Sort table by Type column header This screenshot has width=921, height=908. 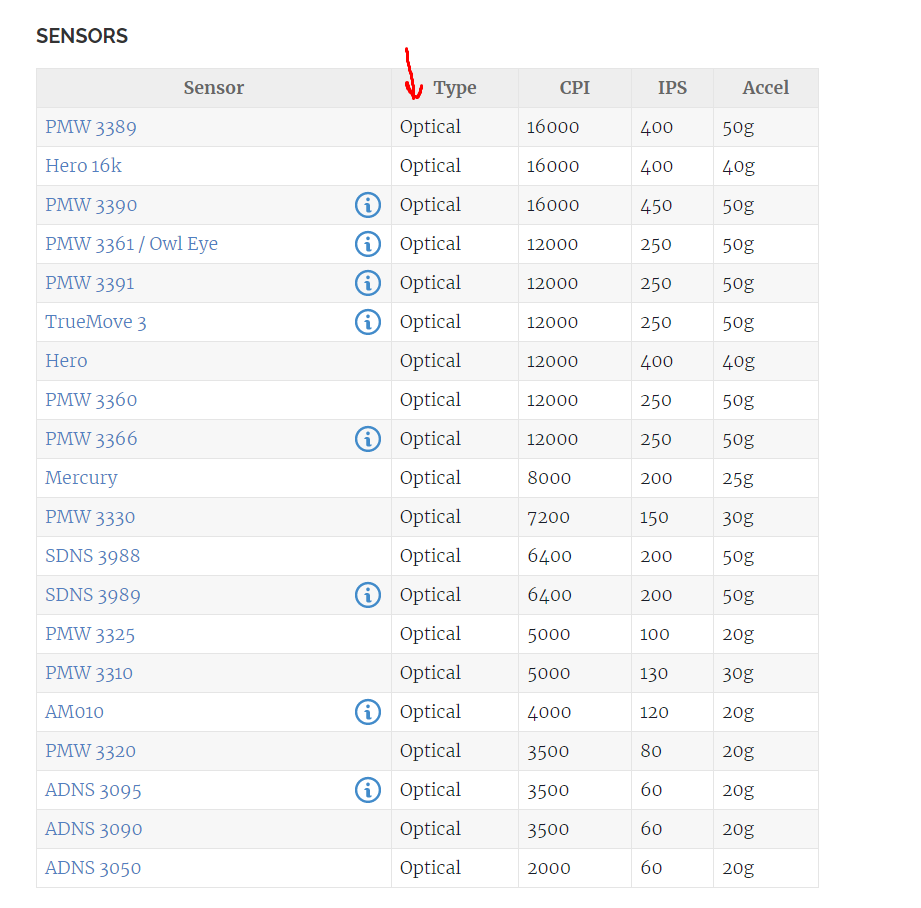pos(455,88)
